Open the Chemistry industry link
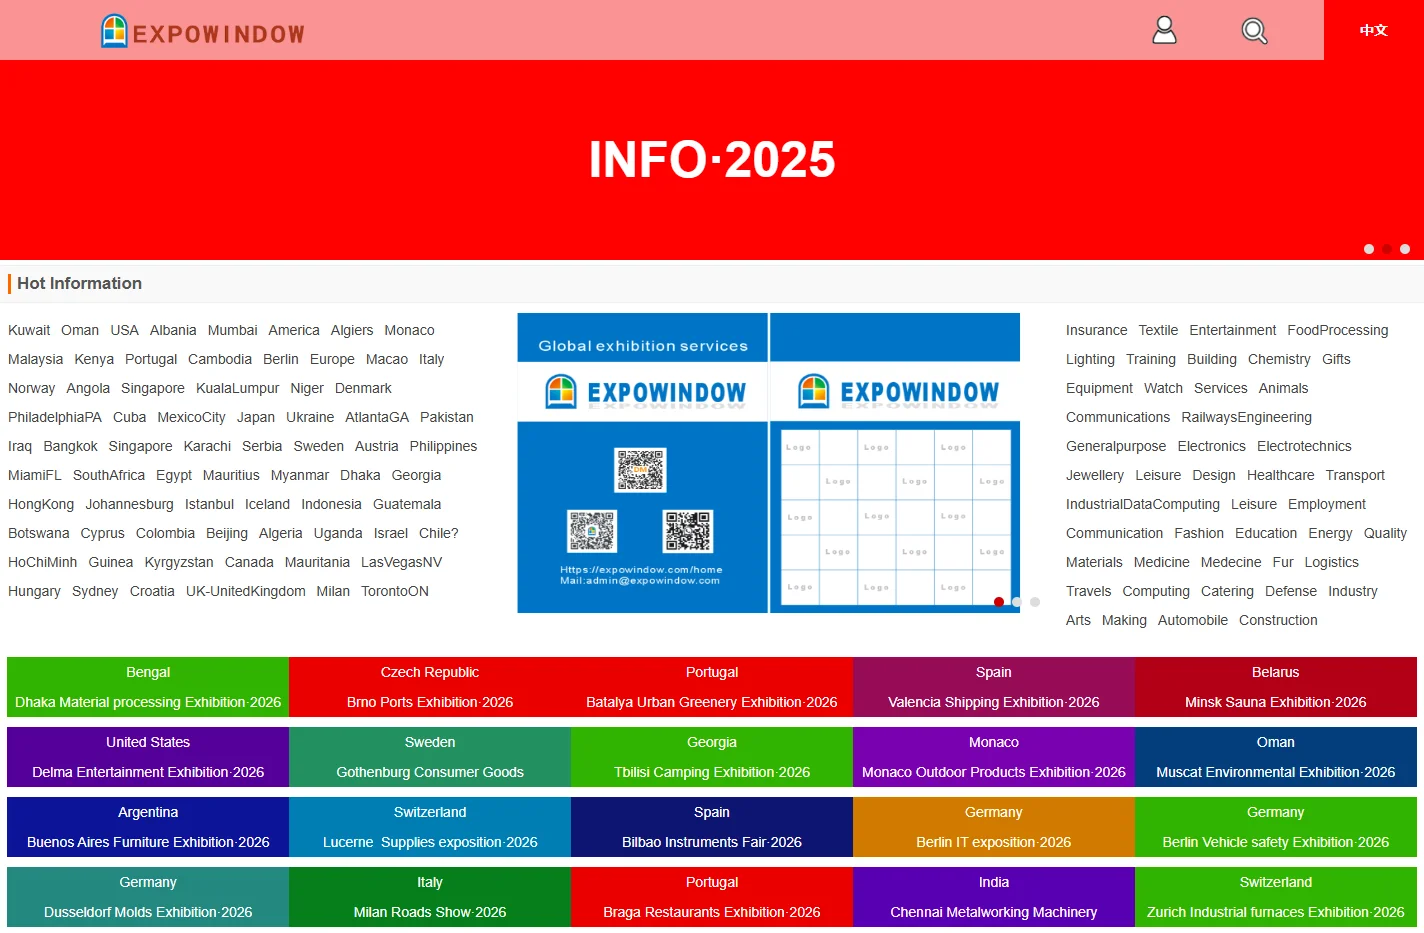The height and width of the screenshot is (933, 1424). pyautogui.click(x=1279, y=359)
